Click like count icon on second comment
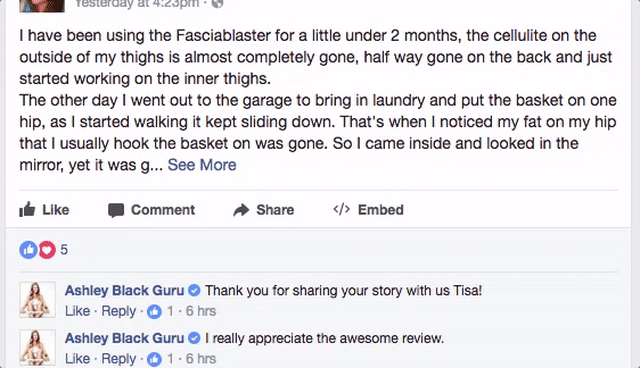Viewport: 640px width, 368px height. [x=154, y=359]
